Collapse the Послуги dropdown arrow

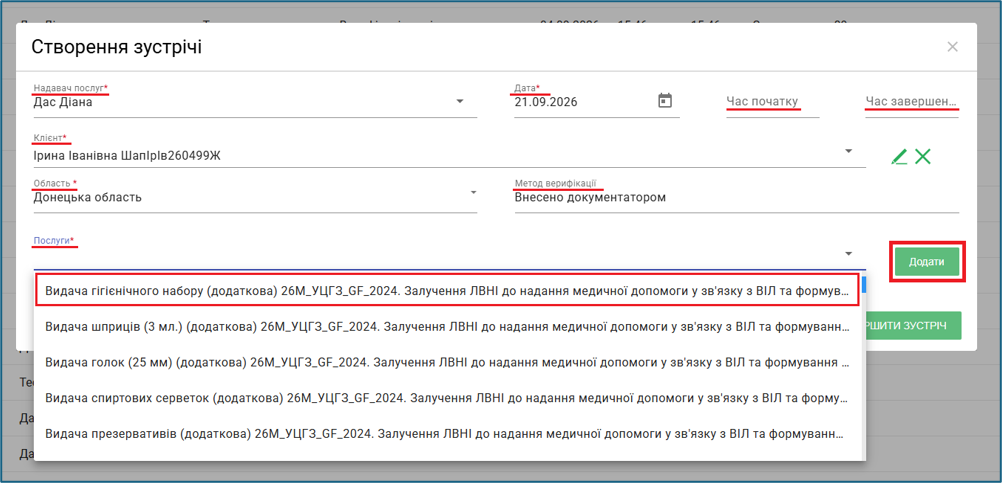pos(848,254)
